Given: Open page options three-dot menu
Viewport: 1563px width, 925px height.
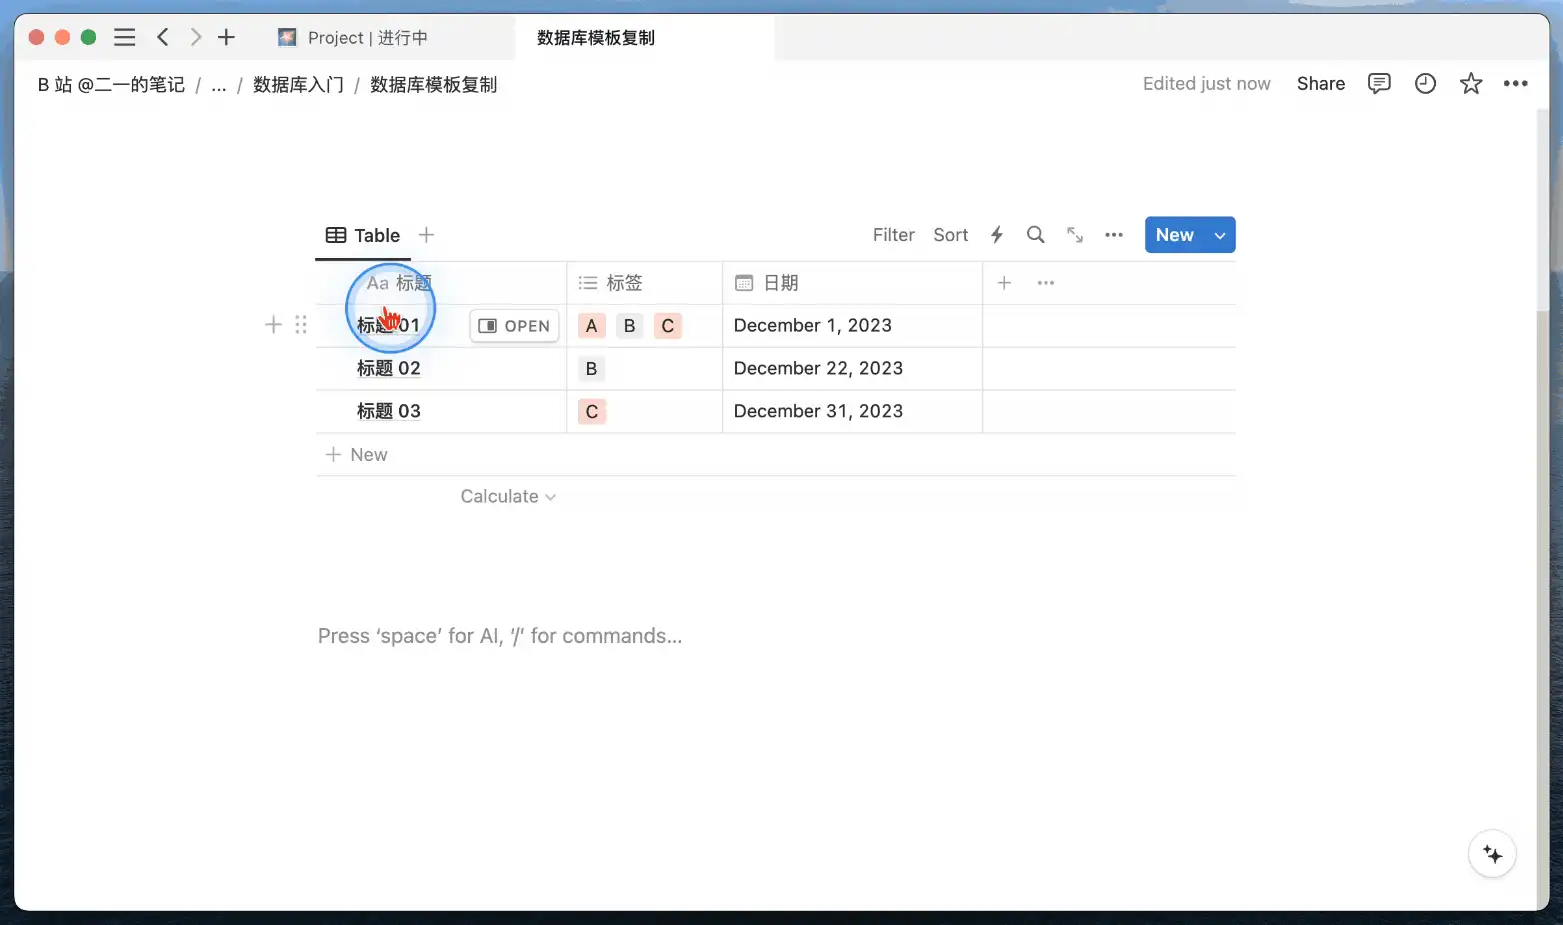Looking at the screenshot, I should (1515, 84).
